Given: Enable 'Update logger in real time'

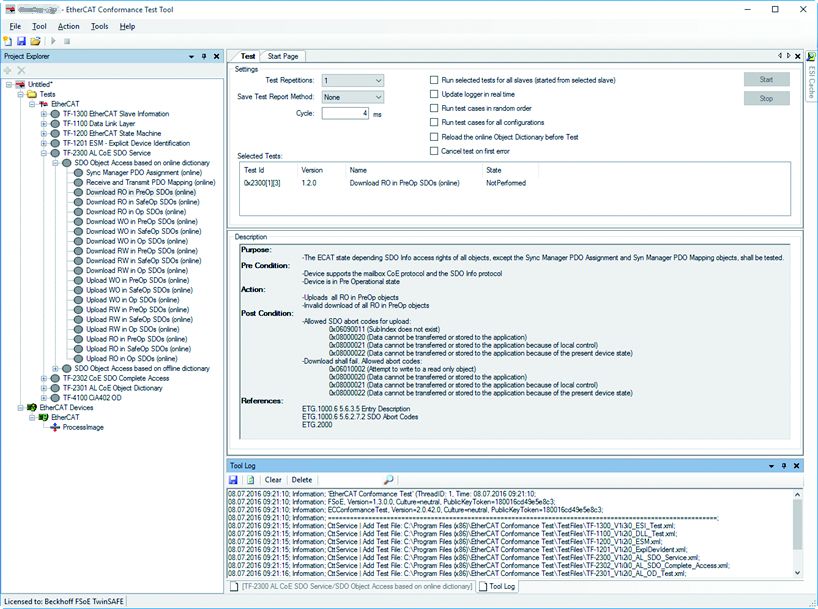Looking at the screenshot, I should click(x=434, y=95).
